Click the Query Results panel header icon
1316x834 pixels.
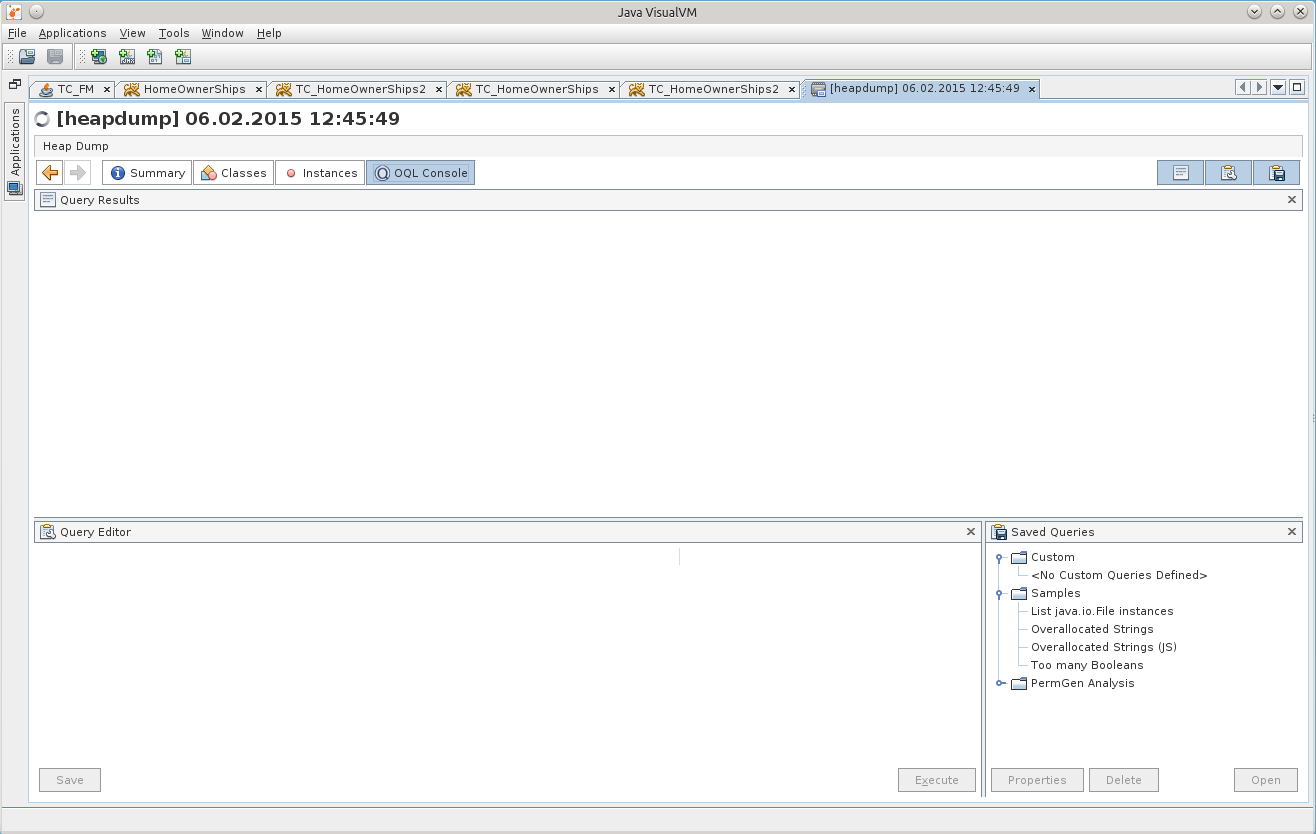(x=48, y=200)
